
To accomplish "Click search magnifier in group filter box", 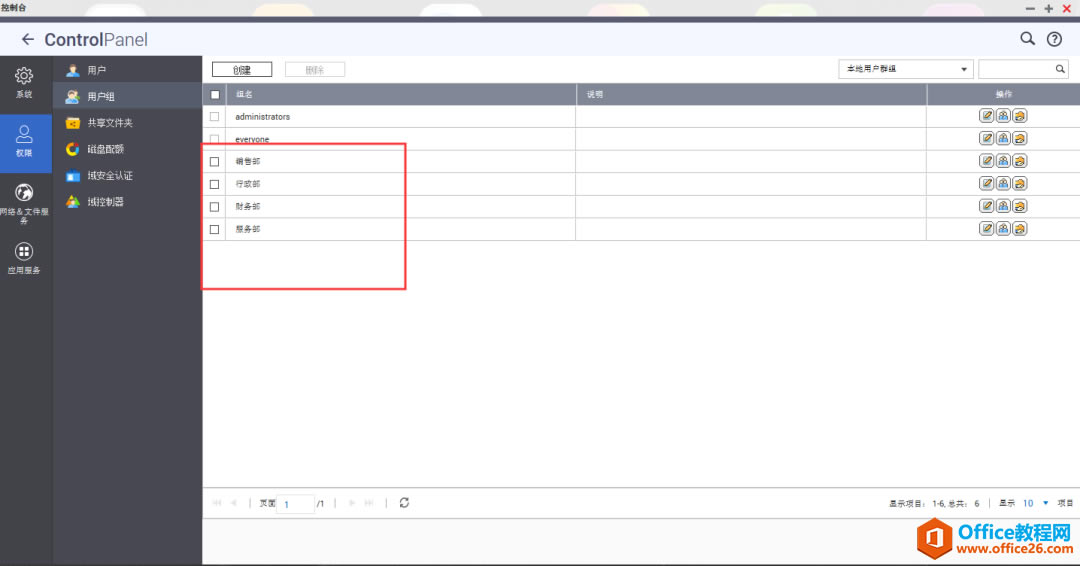I will click(x=1060, y=69).
